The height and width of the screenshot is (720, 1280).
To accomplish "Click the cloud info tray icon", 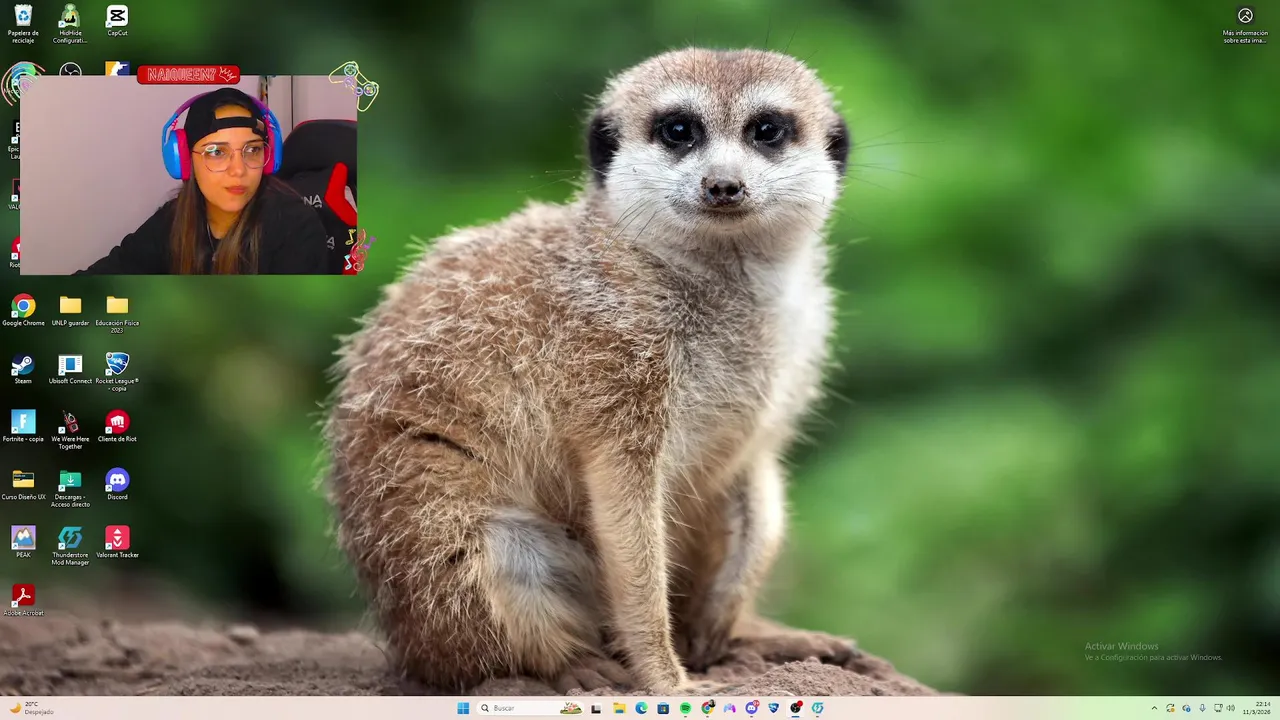I will pos(1186,708).
